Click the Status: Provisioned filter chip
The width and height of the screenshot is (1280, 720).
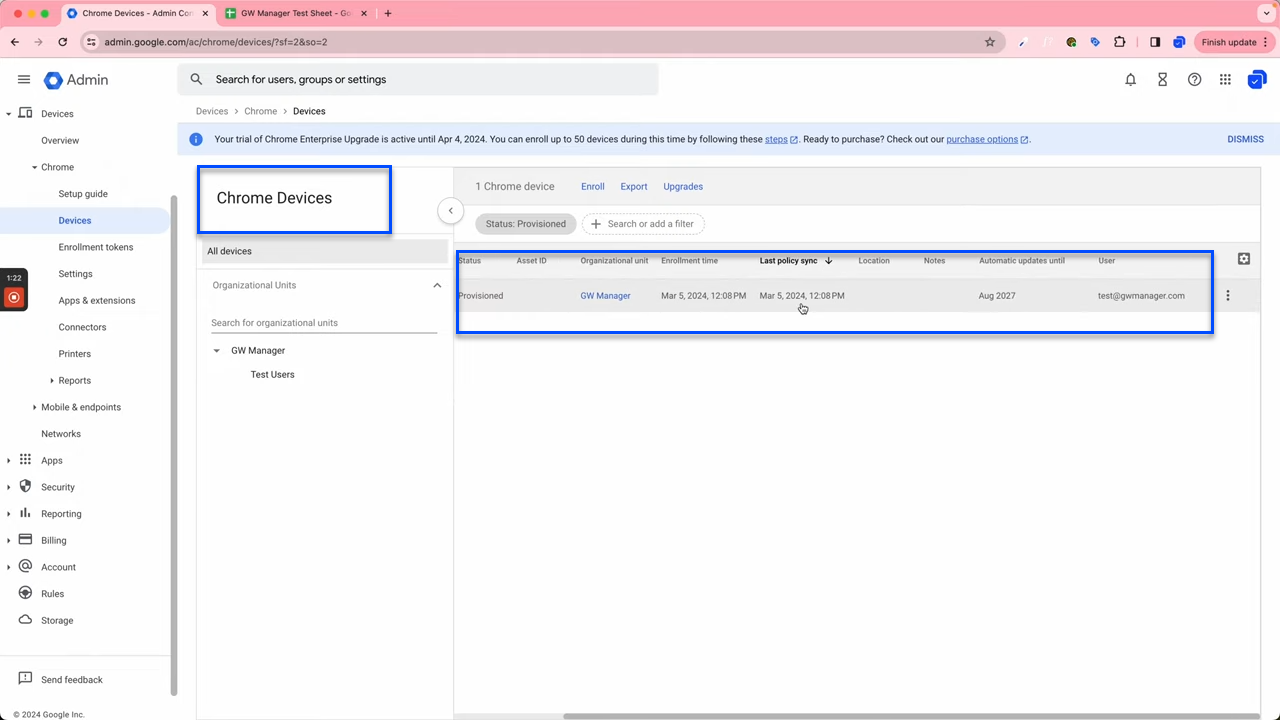(x=526, y=224)
